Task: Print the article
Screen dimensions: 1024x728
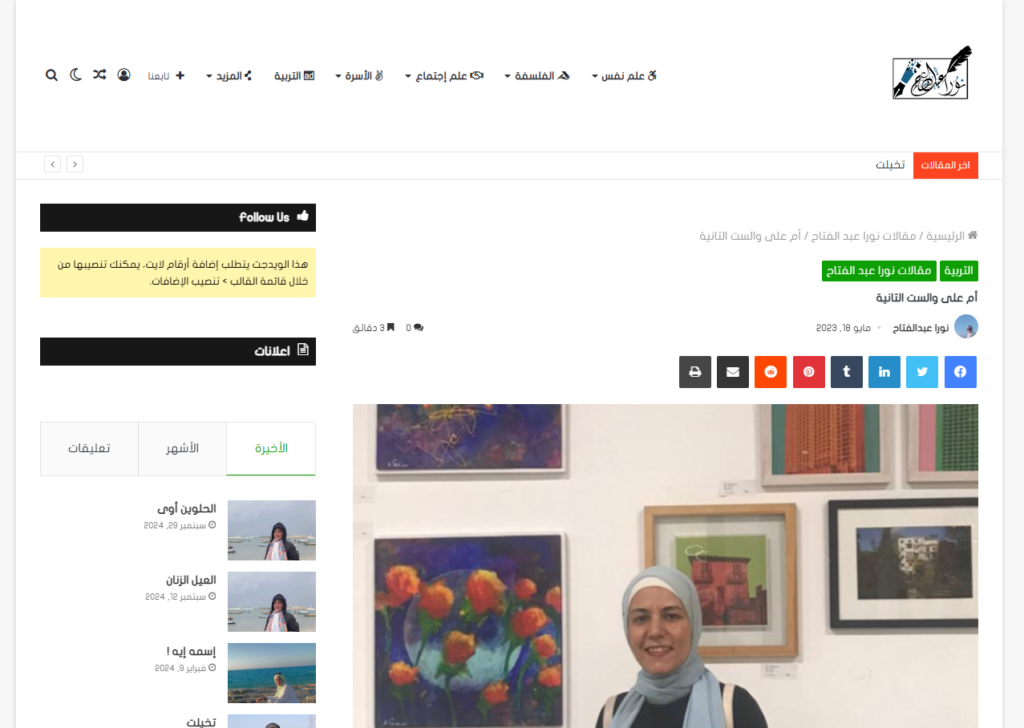Action: click(x=695, y=372)
